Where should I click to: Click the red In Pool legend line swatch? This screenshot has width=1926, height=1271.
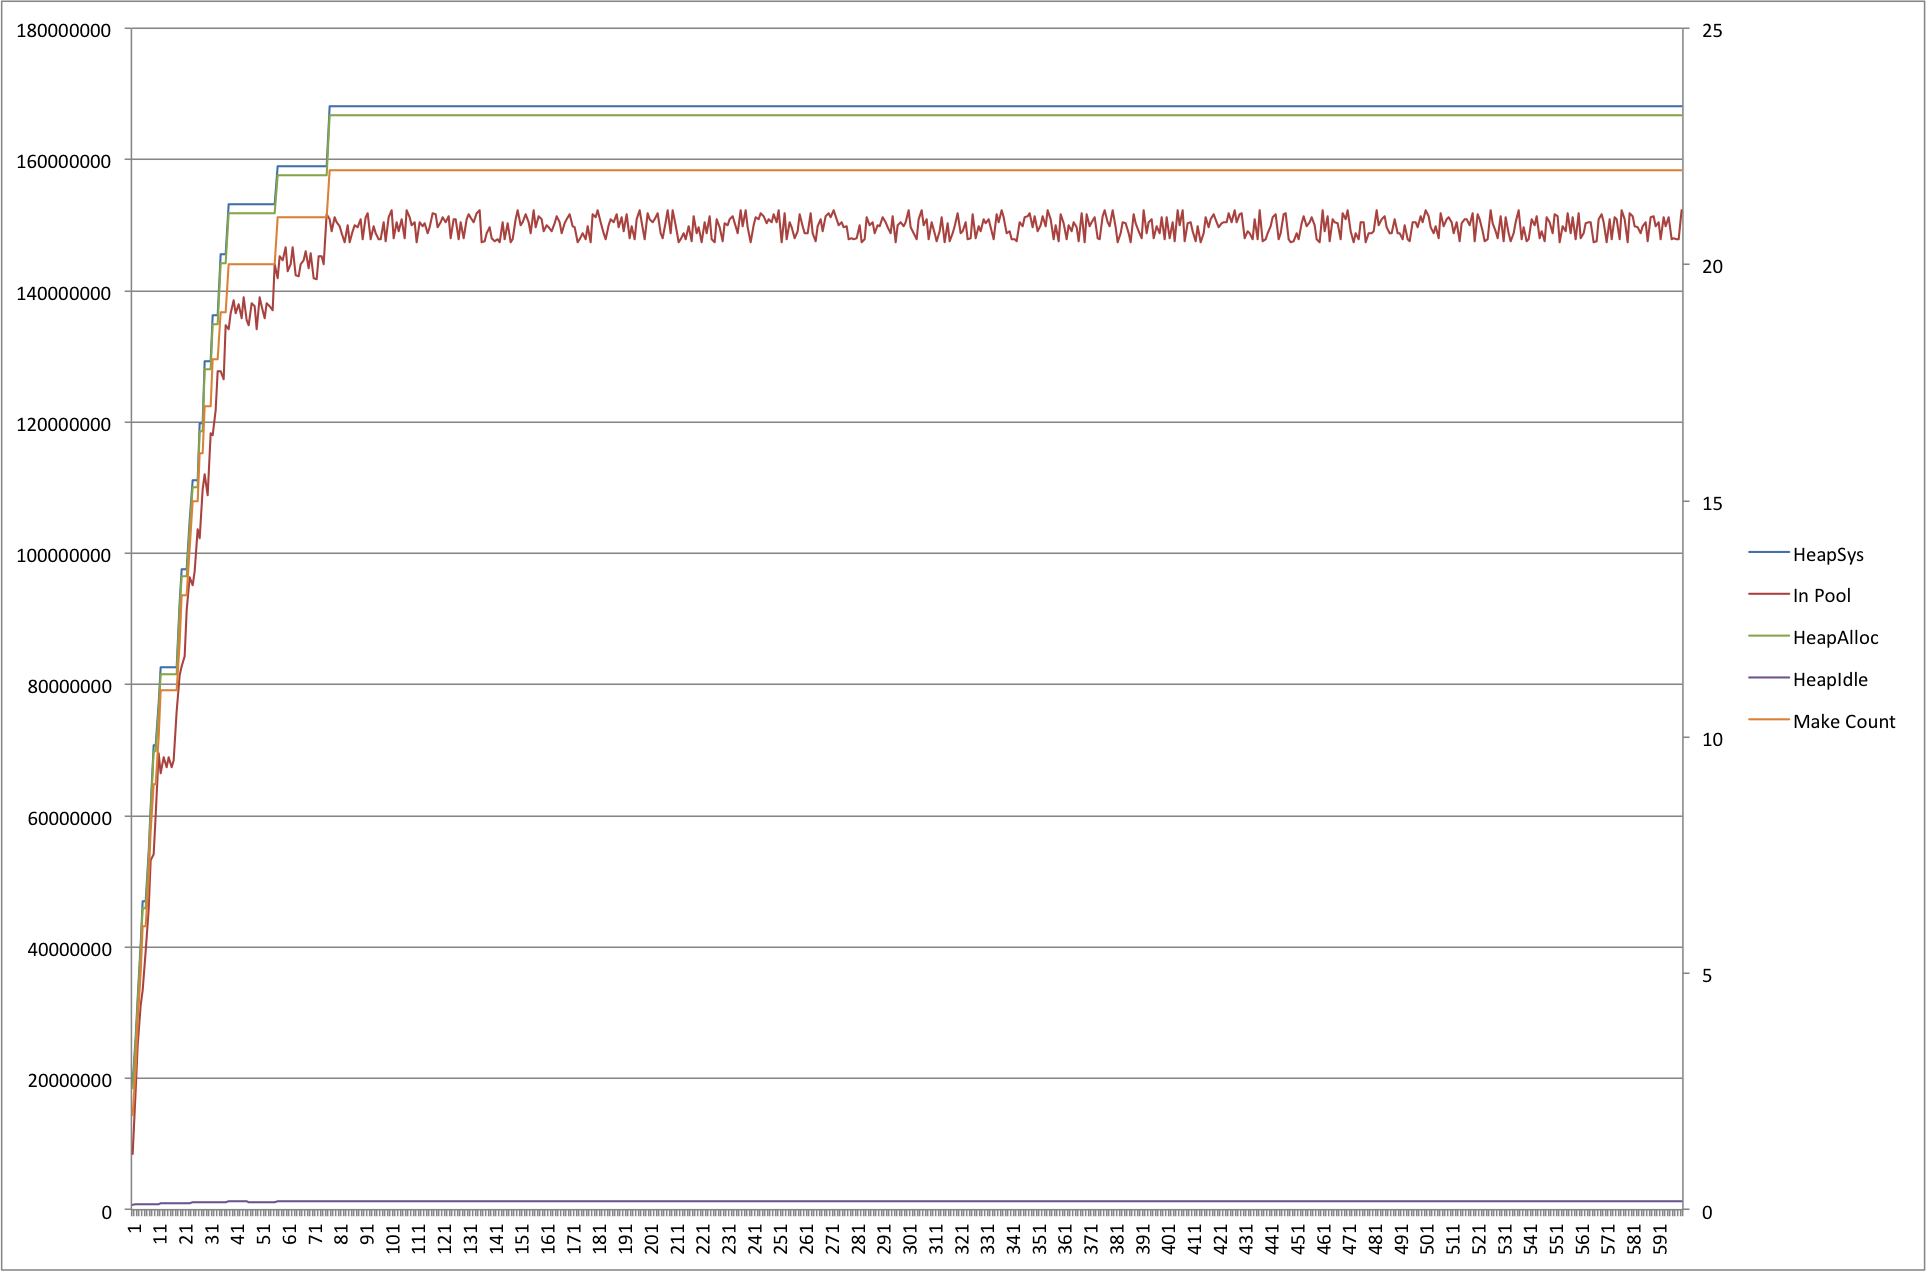click(1768, 594)
